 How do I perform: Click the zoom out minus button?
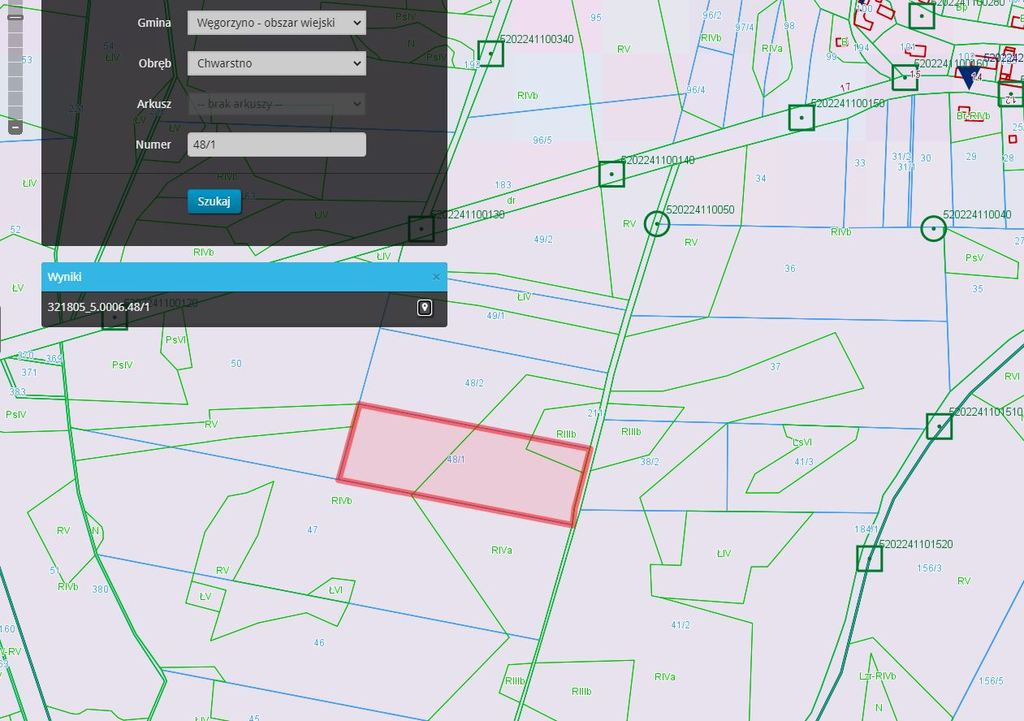point(15,126)
